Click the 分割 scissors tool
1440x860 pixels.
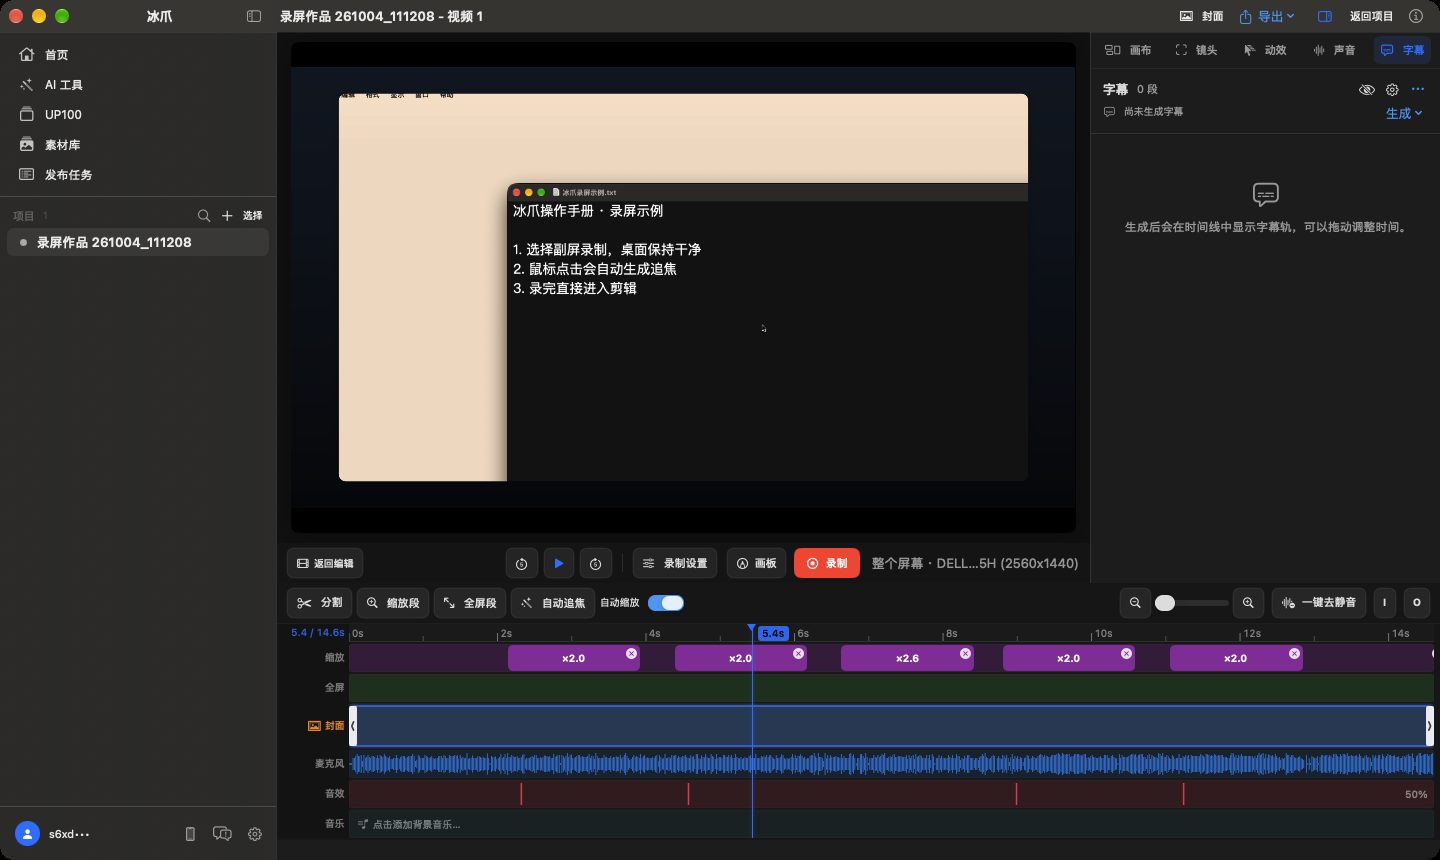click(x=319, y=603)
